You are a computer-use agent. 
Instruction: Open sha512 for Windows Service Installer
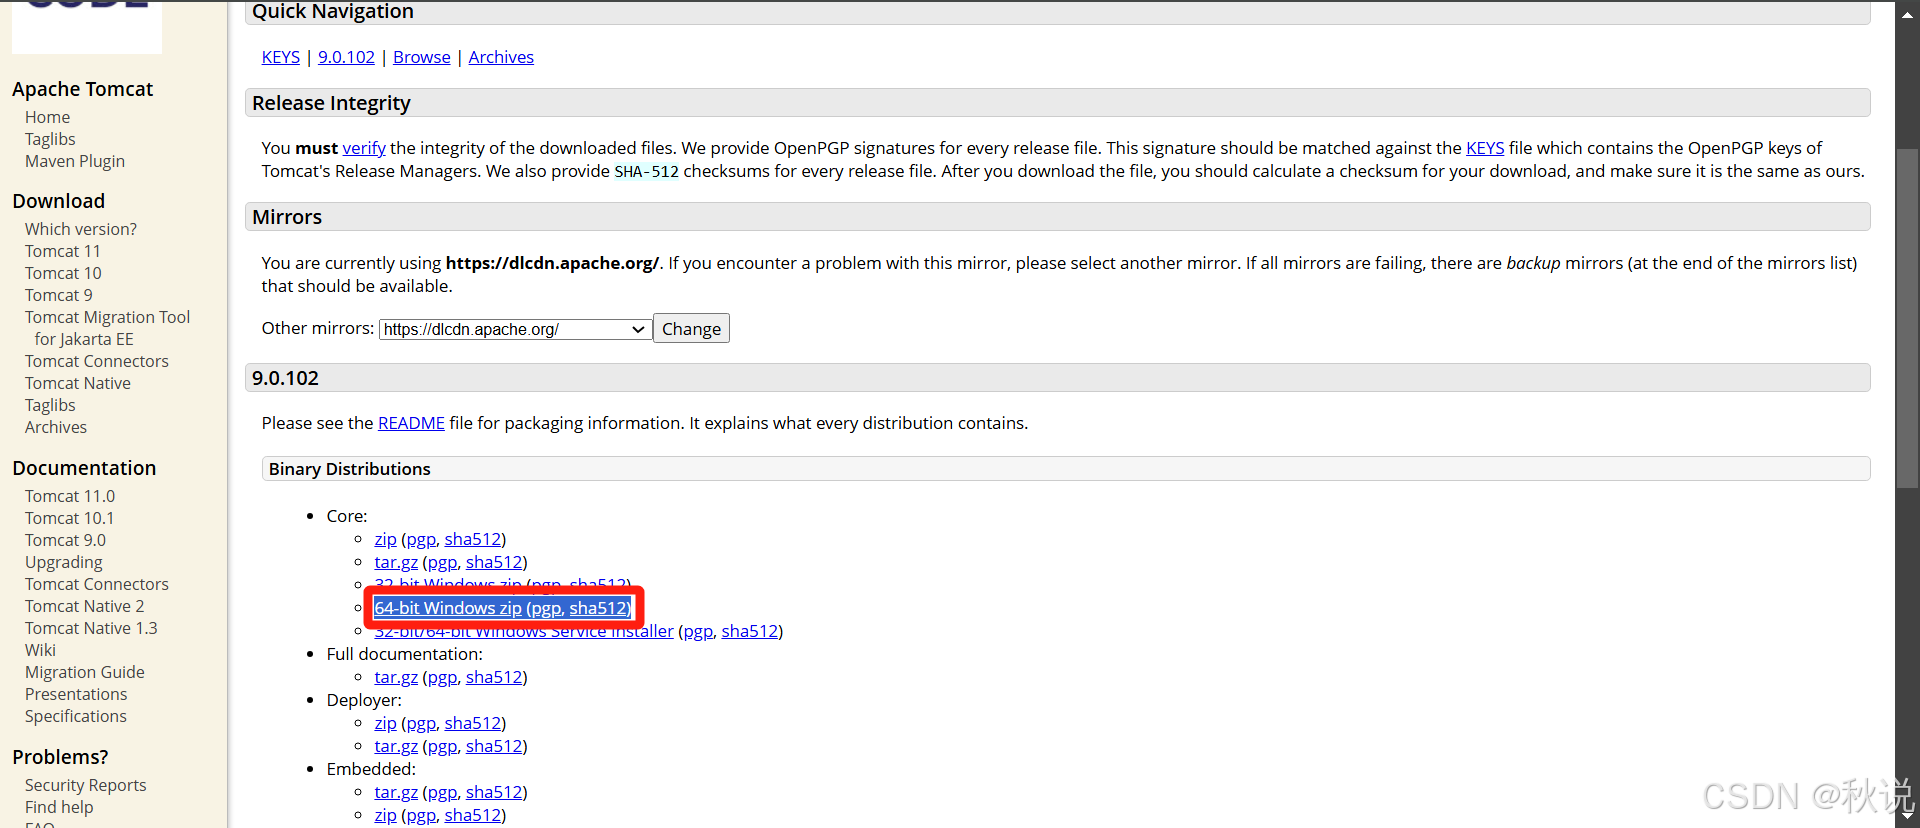point(750,631)
